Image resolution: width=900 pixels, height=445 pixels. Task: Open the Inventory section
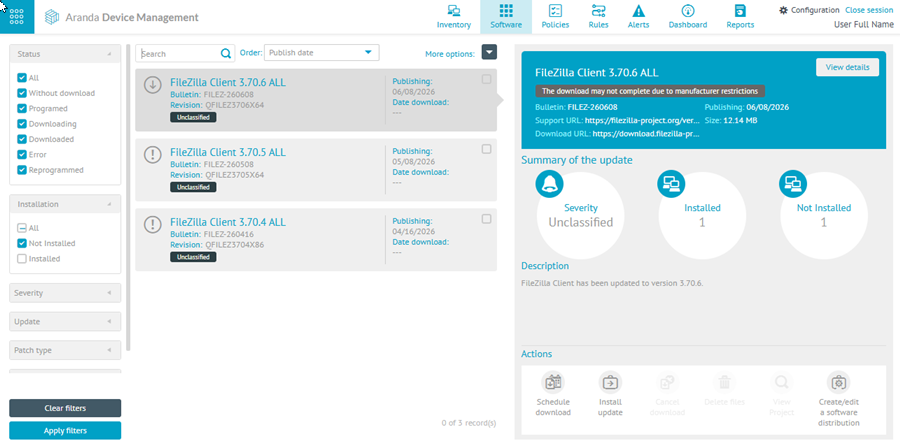[453, 17]
